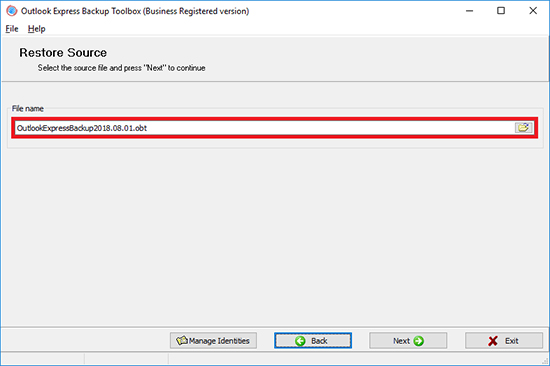Viewport: 550px width, 366px height.
Task: Click the 'Select the source file' instruction text
Action: (121, 68)
